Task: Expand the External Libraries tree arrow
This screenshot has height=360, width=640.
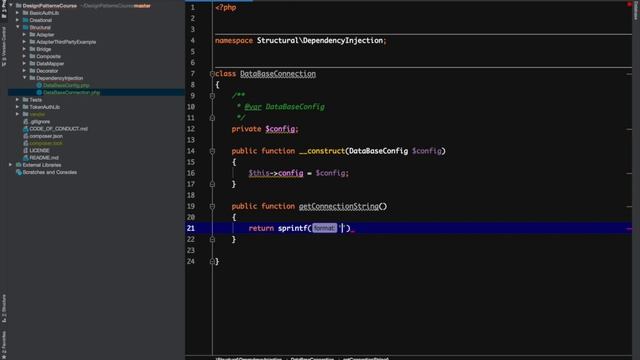Action: (11, 165)
